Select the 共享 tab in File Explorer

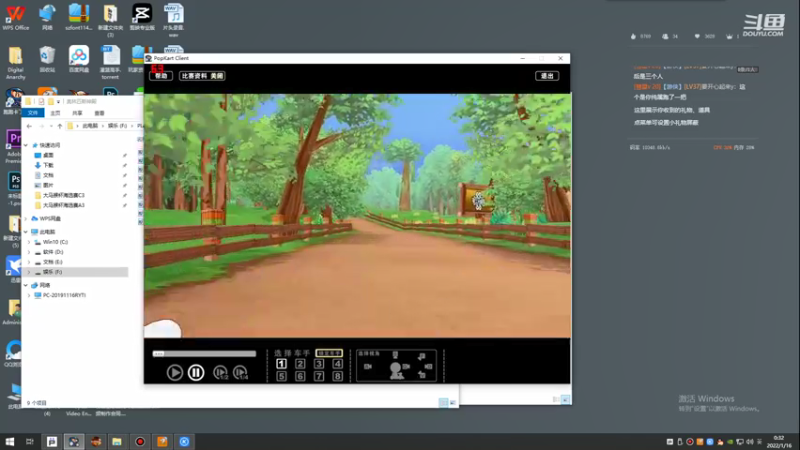point(77,113)
